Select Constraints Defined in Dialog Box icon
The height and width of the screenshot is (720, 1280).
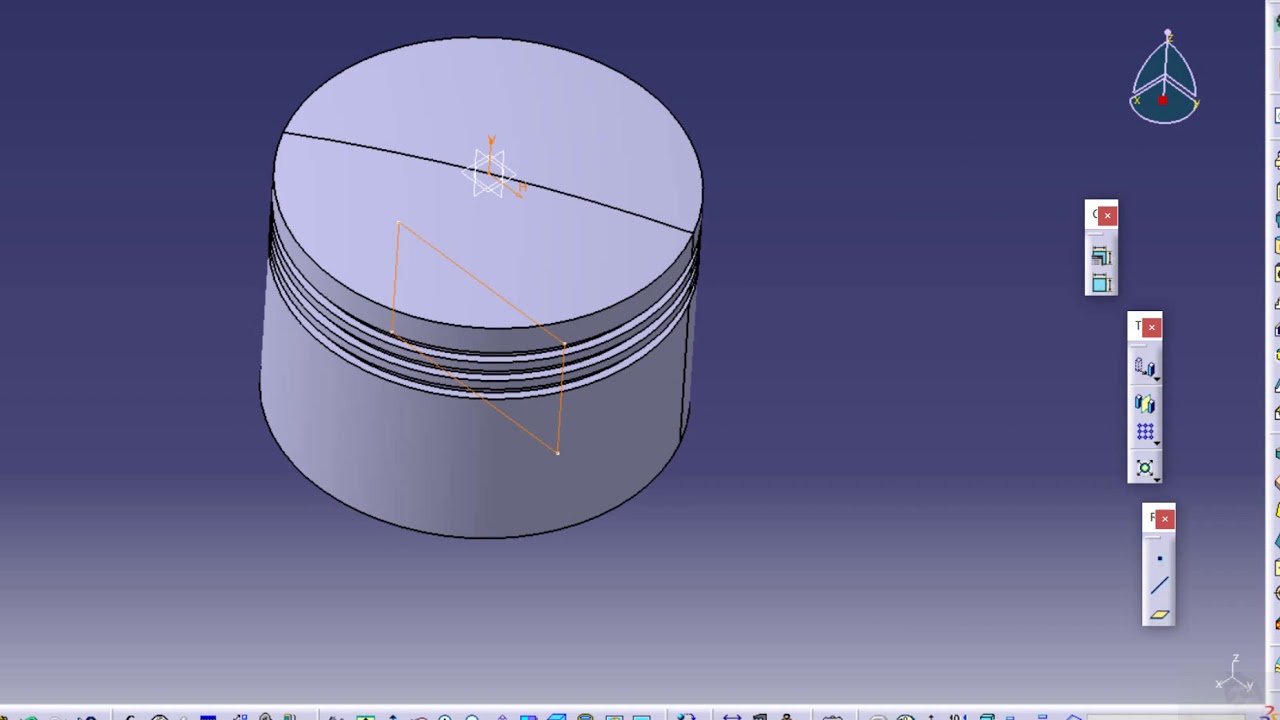coord(1101,257)
